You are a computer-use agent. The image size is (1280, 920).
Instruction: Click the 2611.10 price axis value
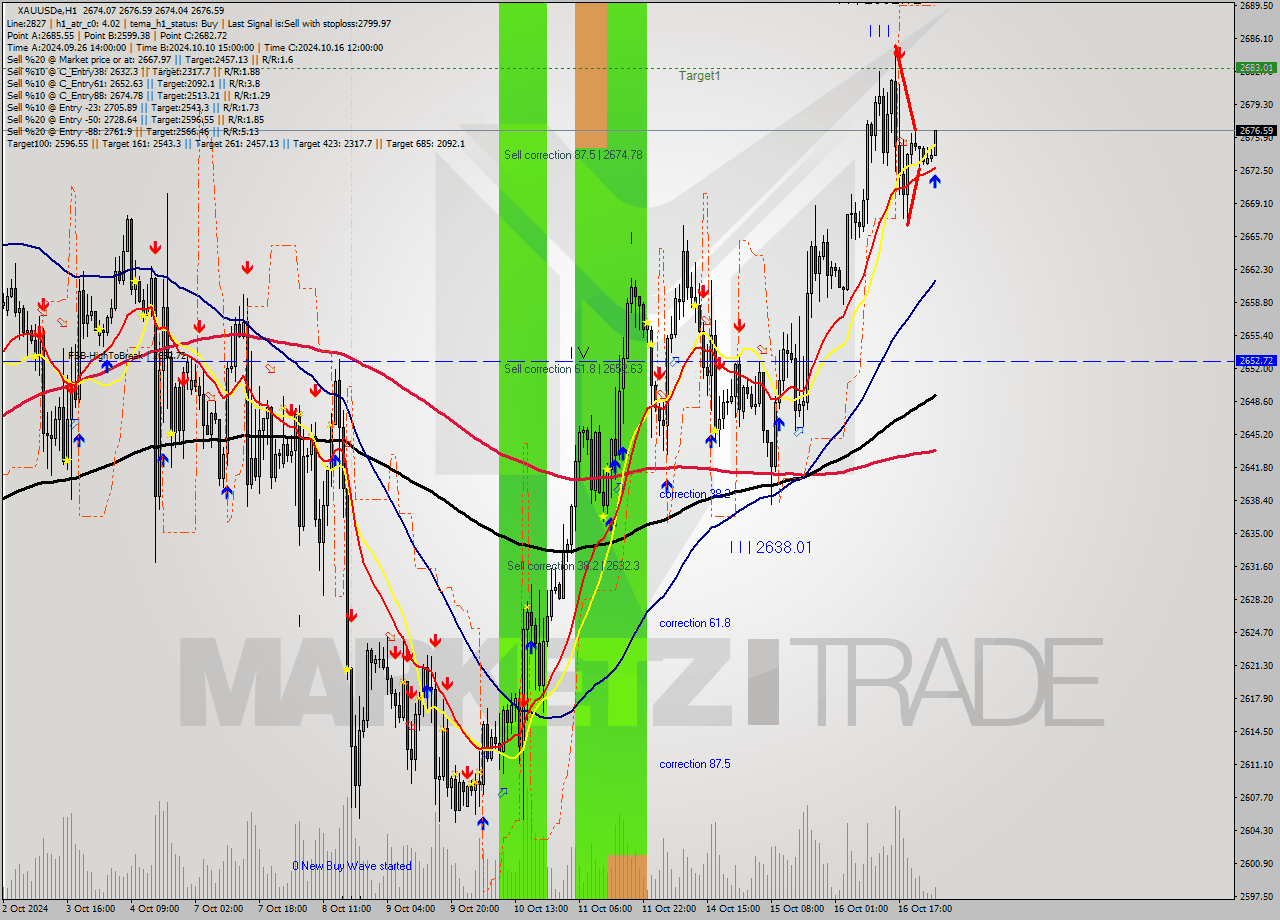click(1256, 764)
